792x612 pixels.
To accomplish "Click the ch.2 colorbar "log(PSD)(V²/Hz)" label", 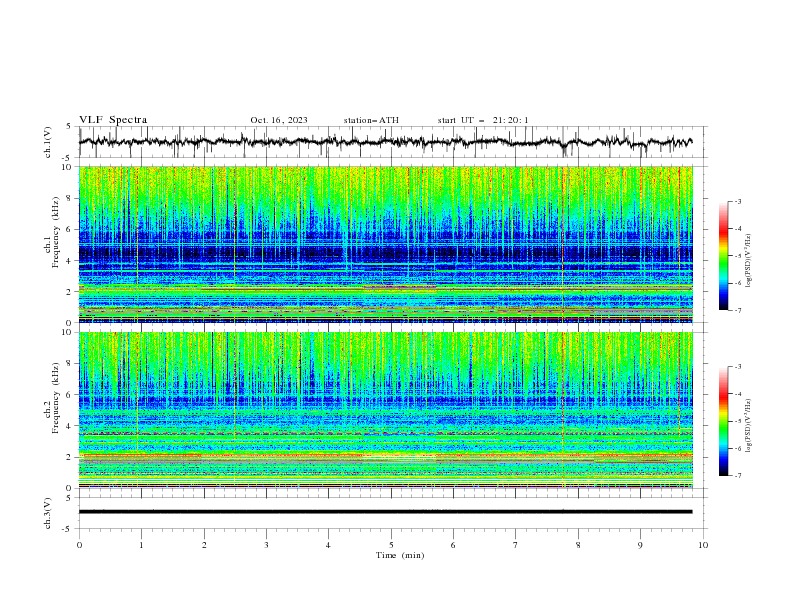I will 749,426.
